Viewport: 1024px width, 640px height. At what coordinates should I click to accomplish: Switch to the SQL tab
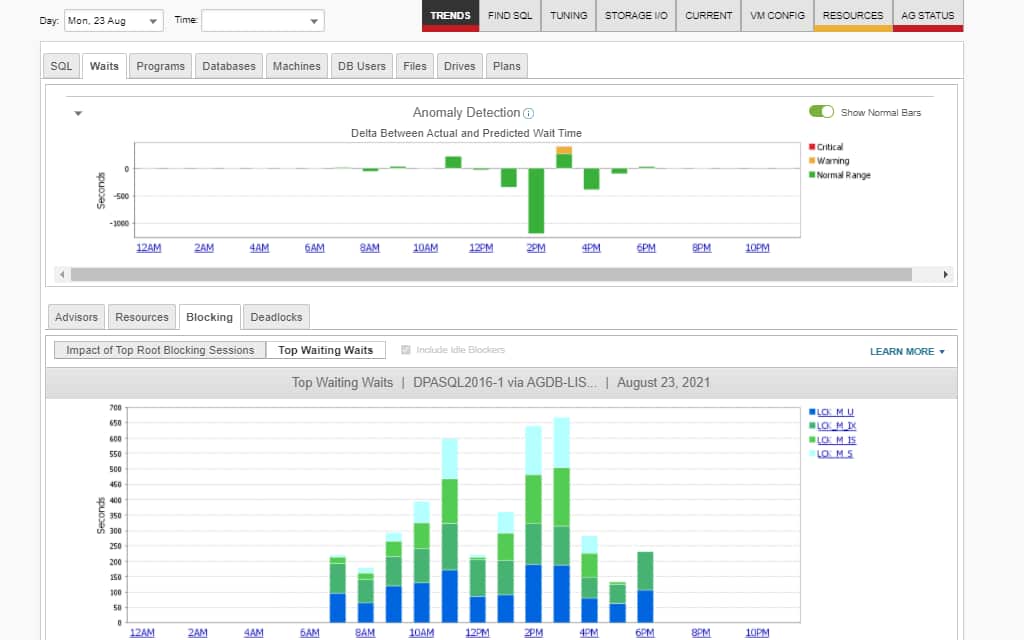click(60, 65)
